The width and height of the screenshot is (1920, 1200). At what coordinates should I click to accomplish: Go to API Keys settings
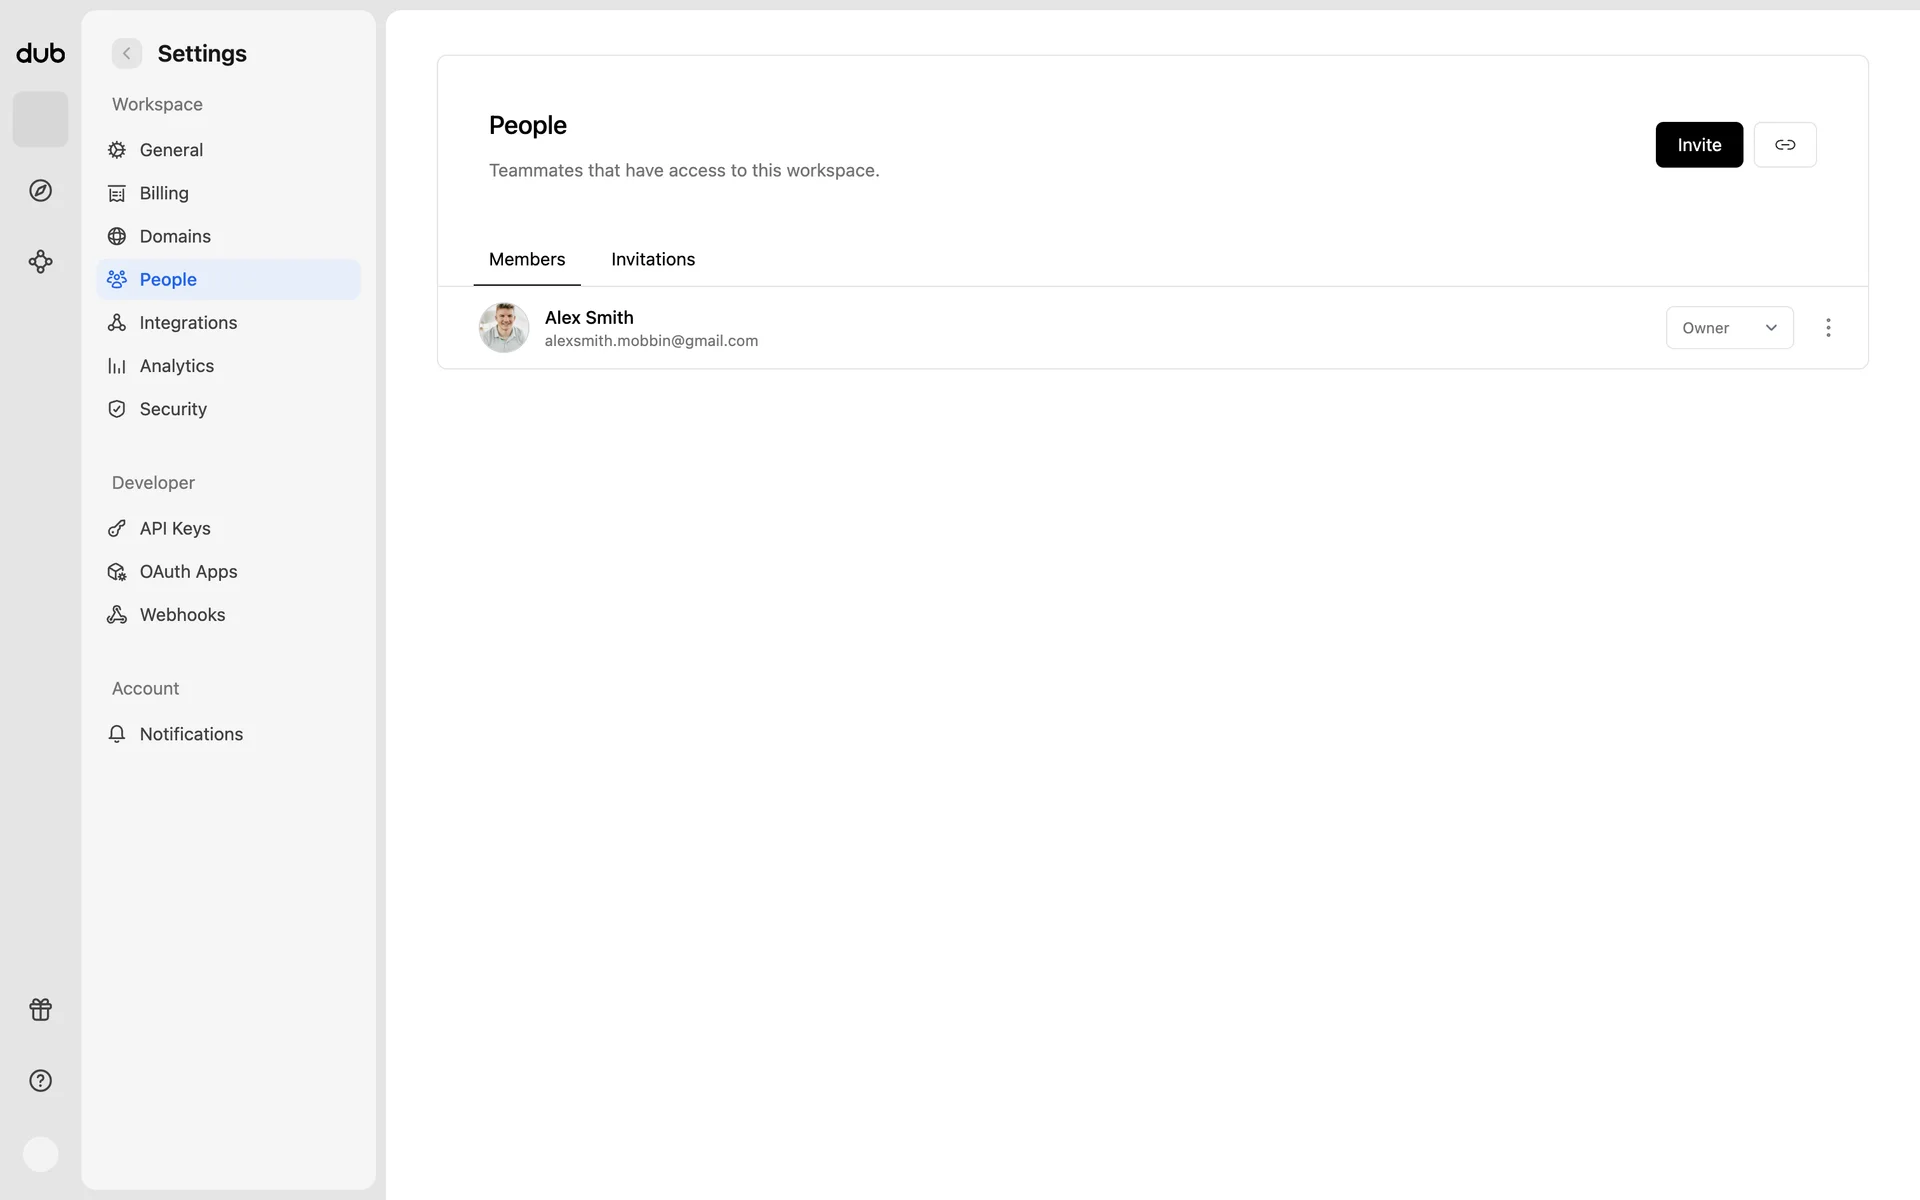point(175,528)
